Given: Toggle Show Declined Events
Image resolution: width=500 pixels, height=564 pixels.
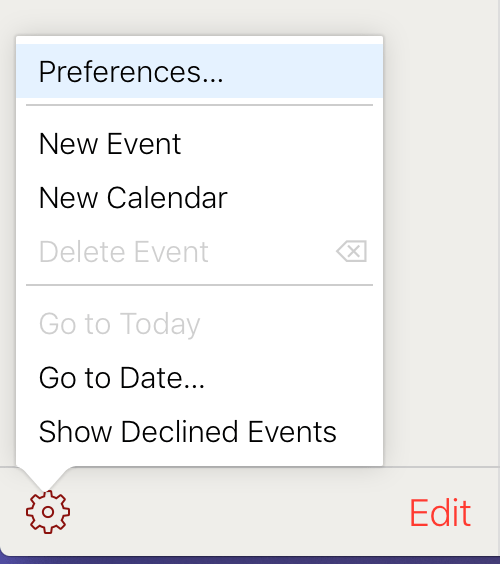Looking at the screenshot, I should click(199, 432).
